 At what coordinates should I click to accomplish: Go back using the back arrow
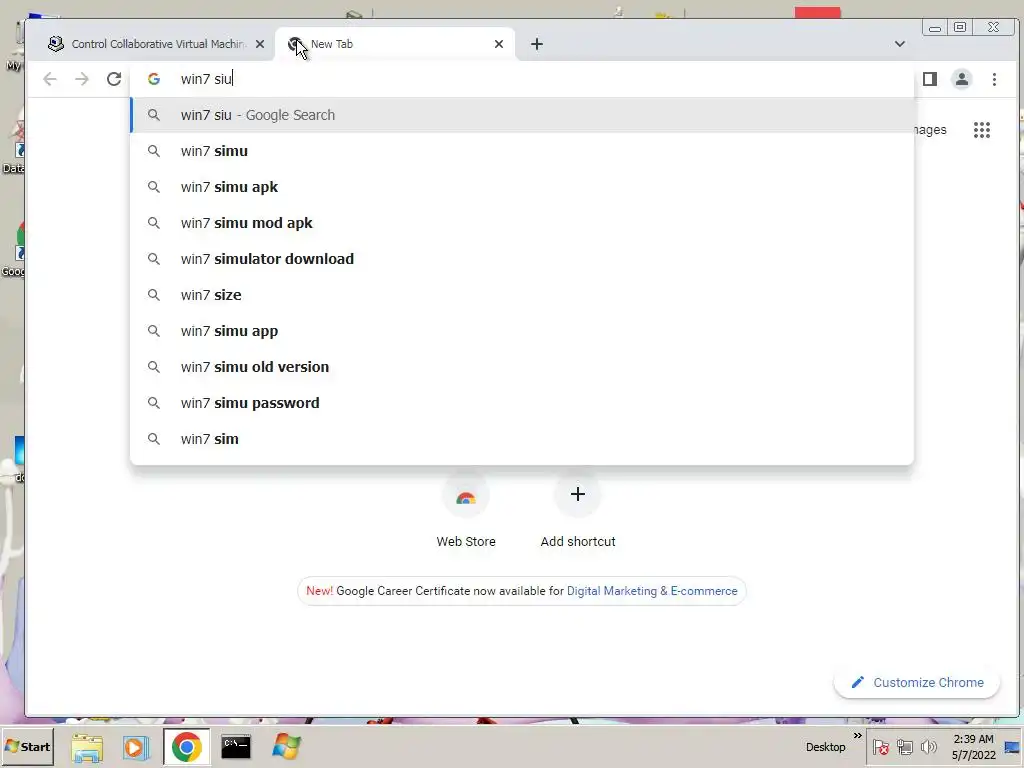[x=50, y=79]
